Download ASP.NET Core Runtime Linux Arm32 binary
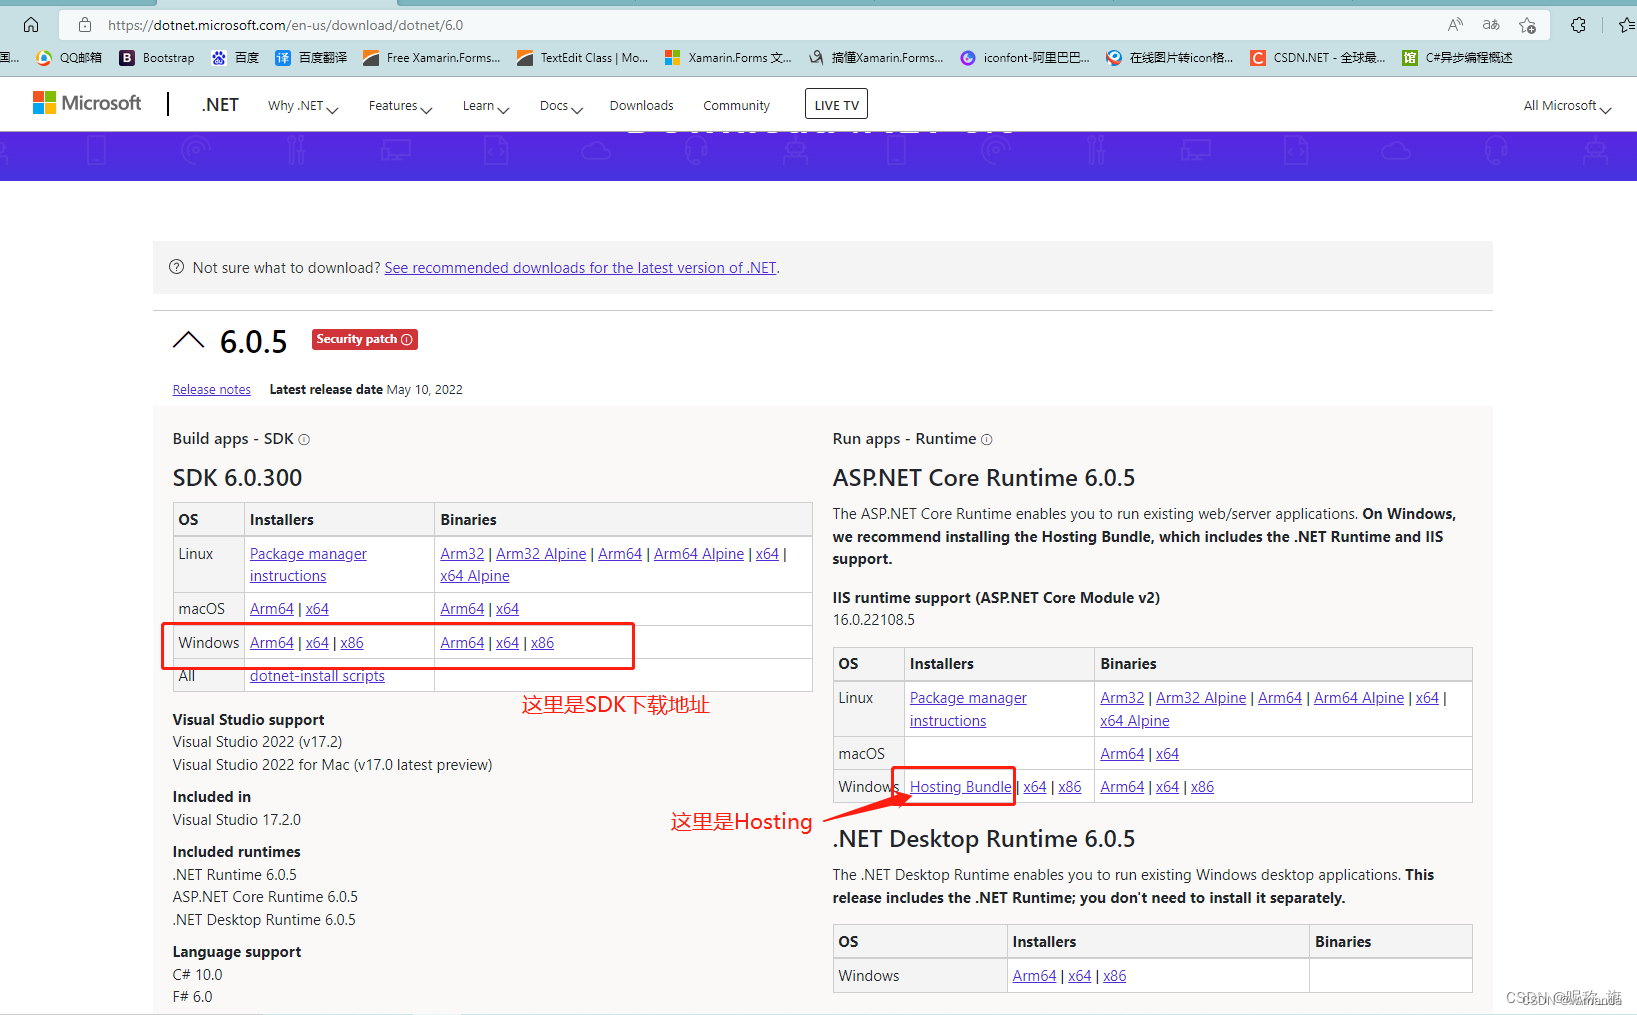Viewport: 1637px width, 1015px height. coord(1122,698)
